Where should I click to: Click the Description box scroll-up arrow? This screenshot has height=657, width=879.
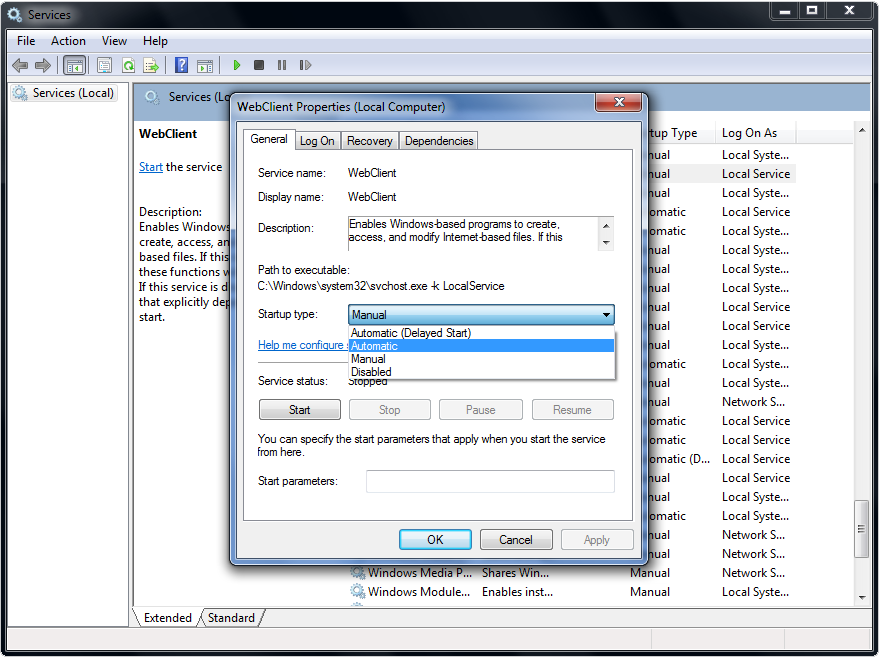pos(606,226)
